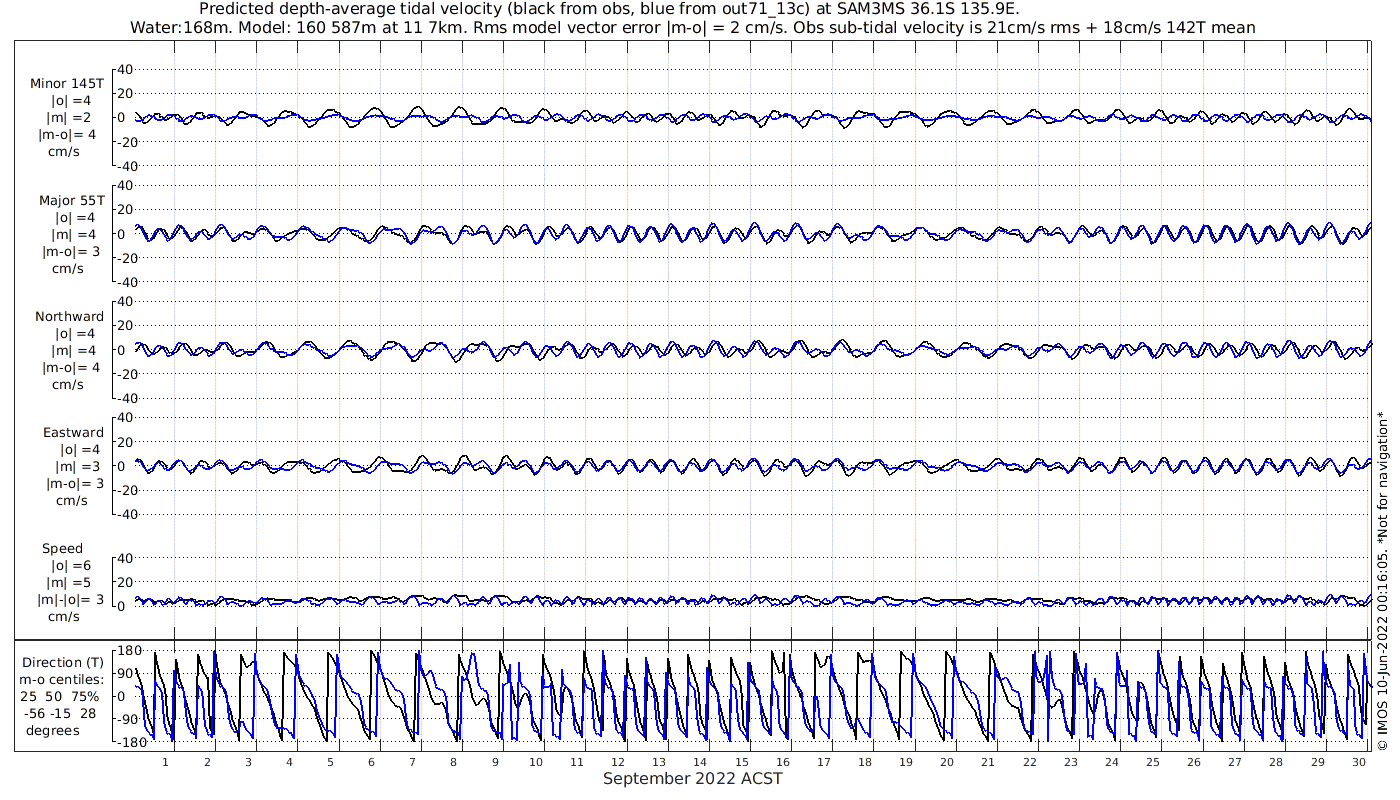Click the 'm-o centiles:' label
Viewport: 1400px width, 800px height.
click(x=62, y=679)
